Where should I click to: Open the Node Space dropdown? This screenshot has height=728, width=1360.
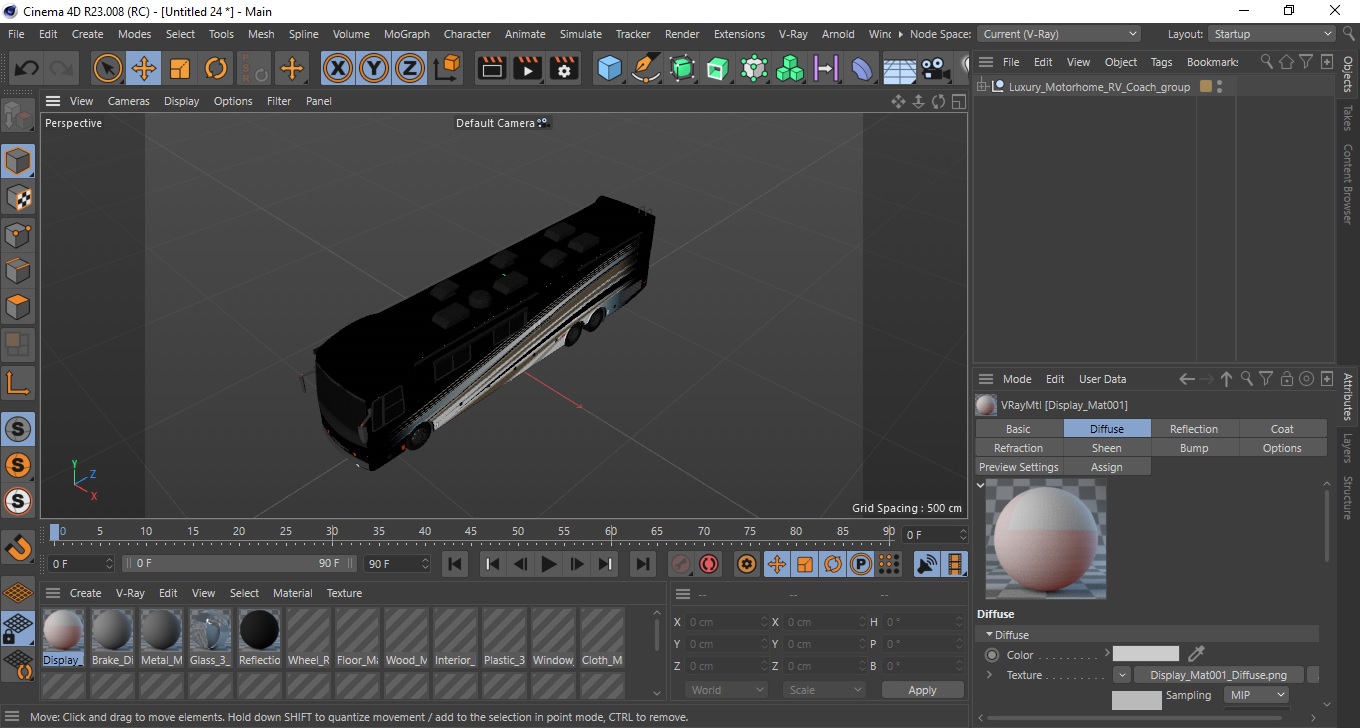1059,34
